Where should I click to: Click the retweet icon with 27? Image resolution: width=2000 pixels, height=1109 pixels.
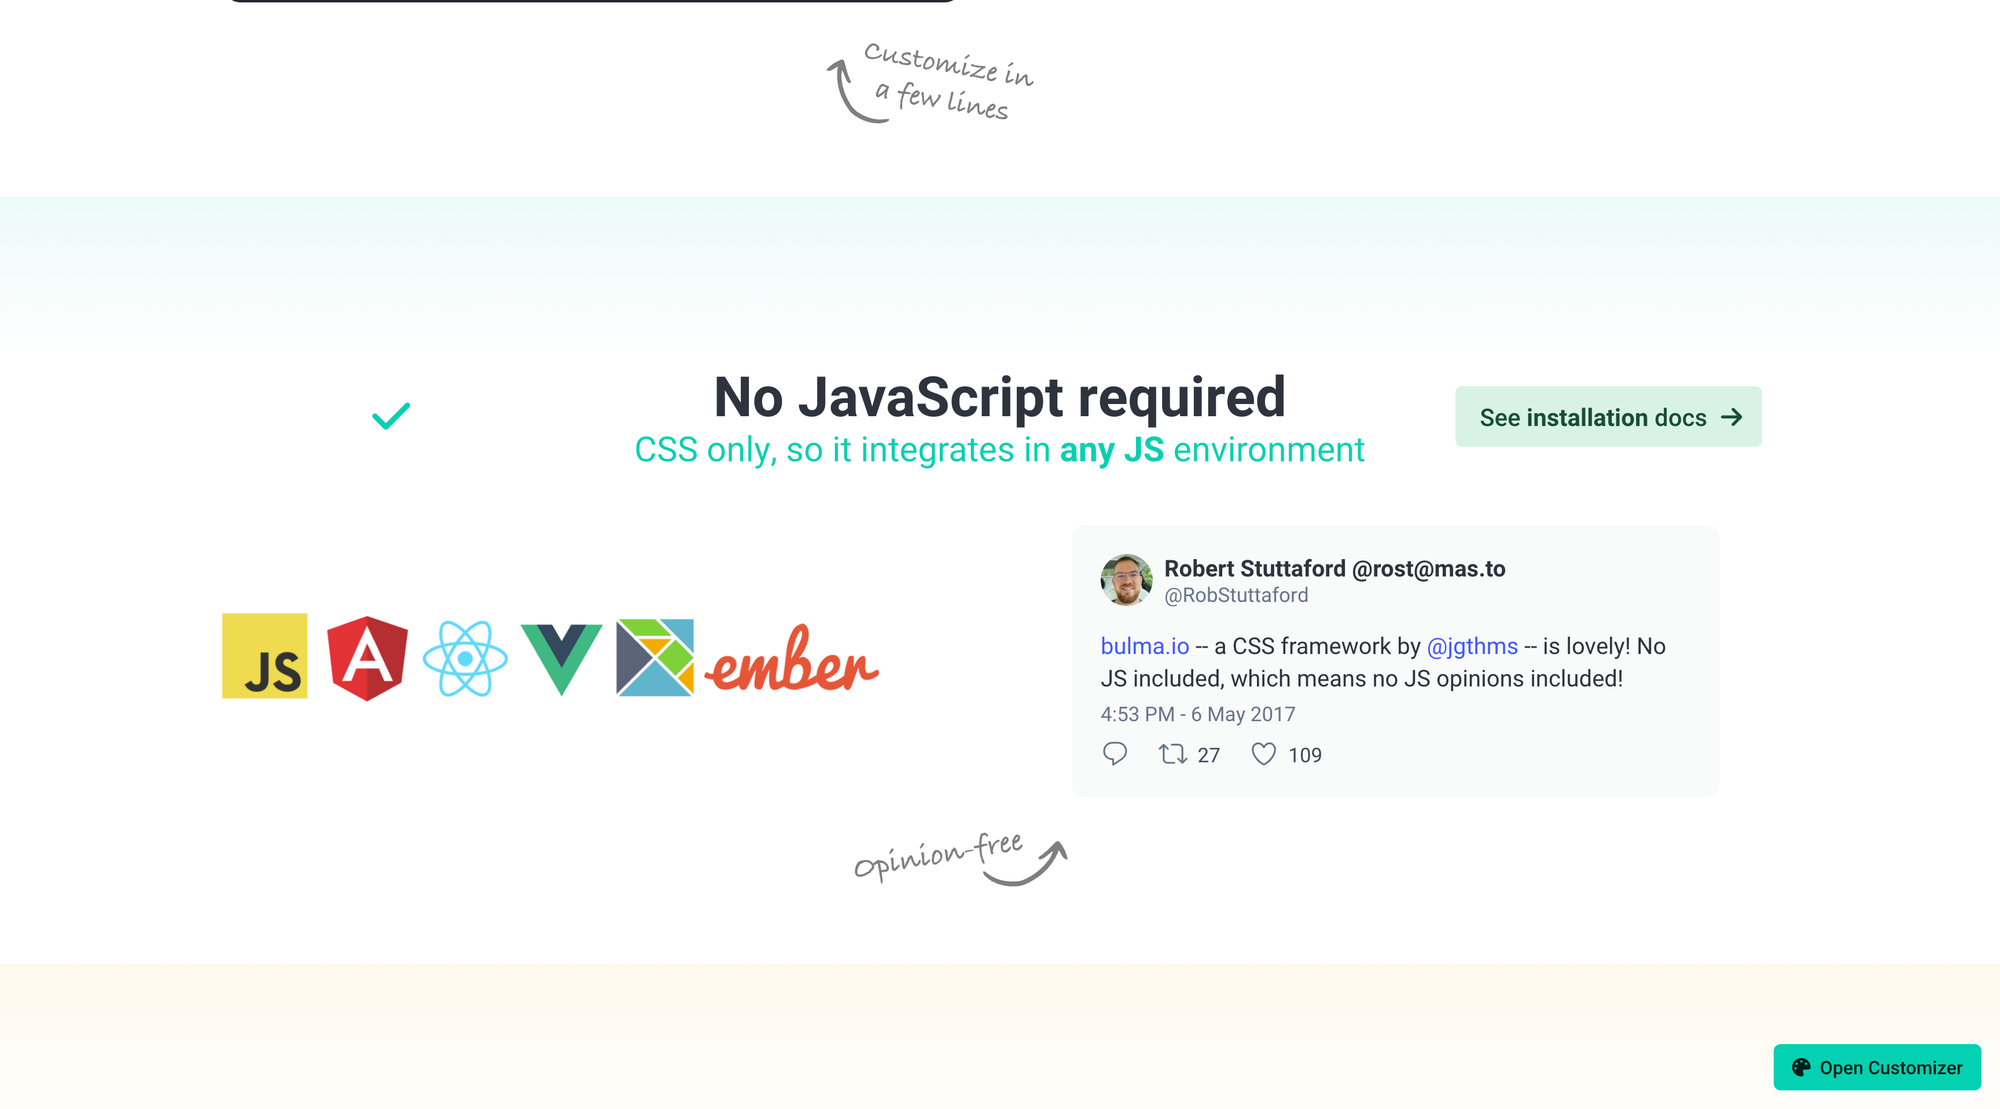1173,754
